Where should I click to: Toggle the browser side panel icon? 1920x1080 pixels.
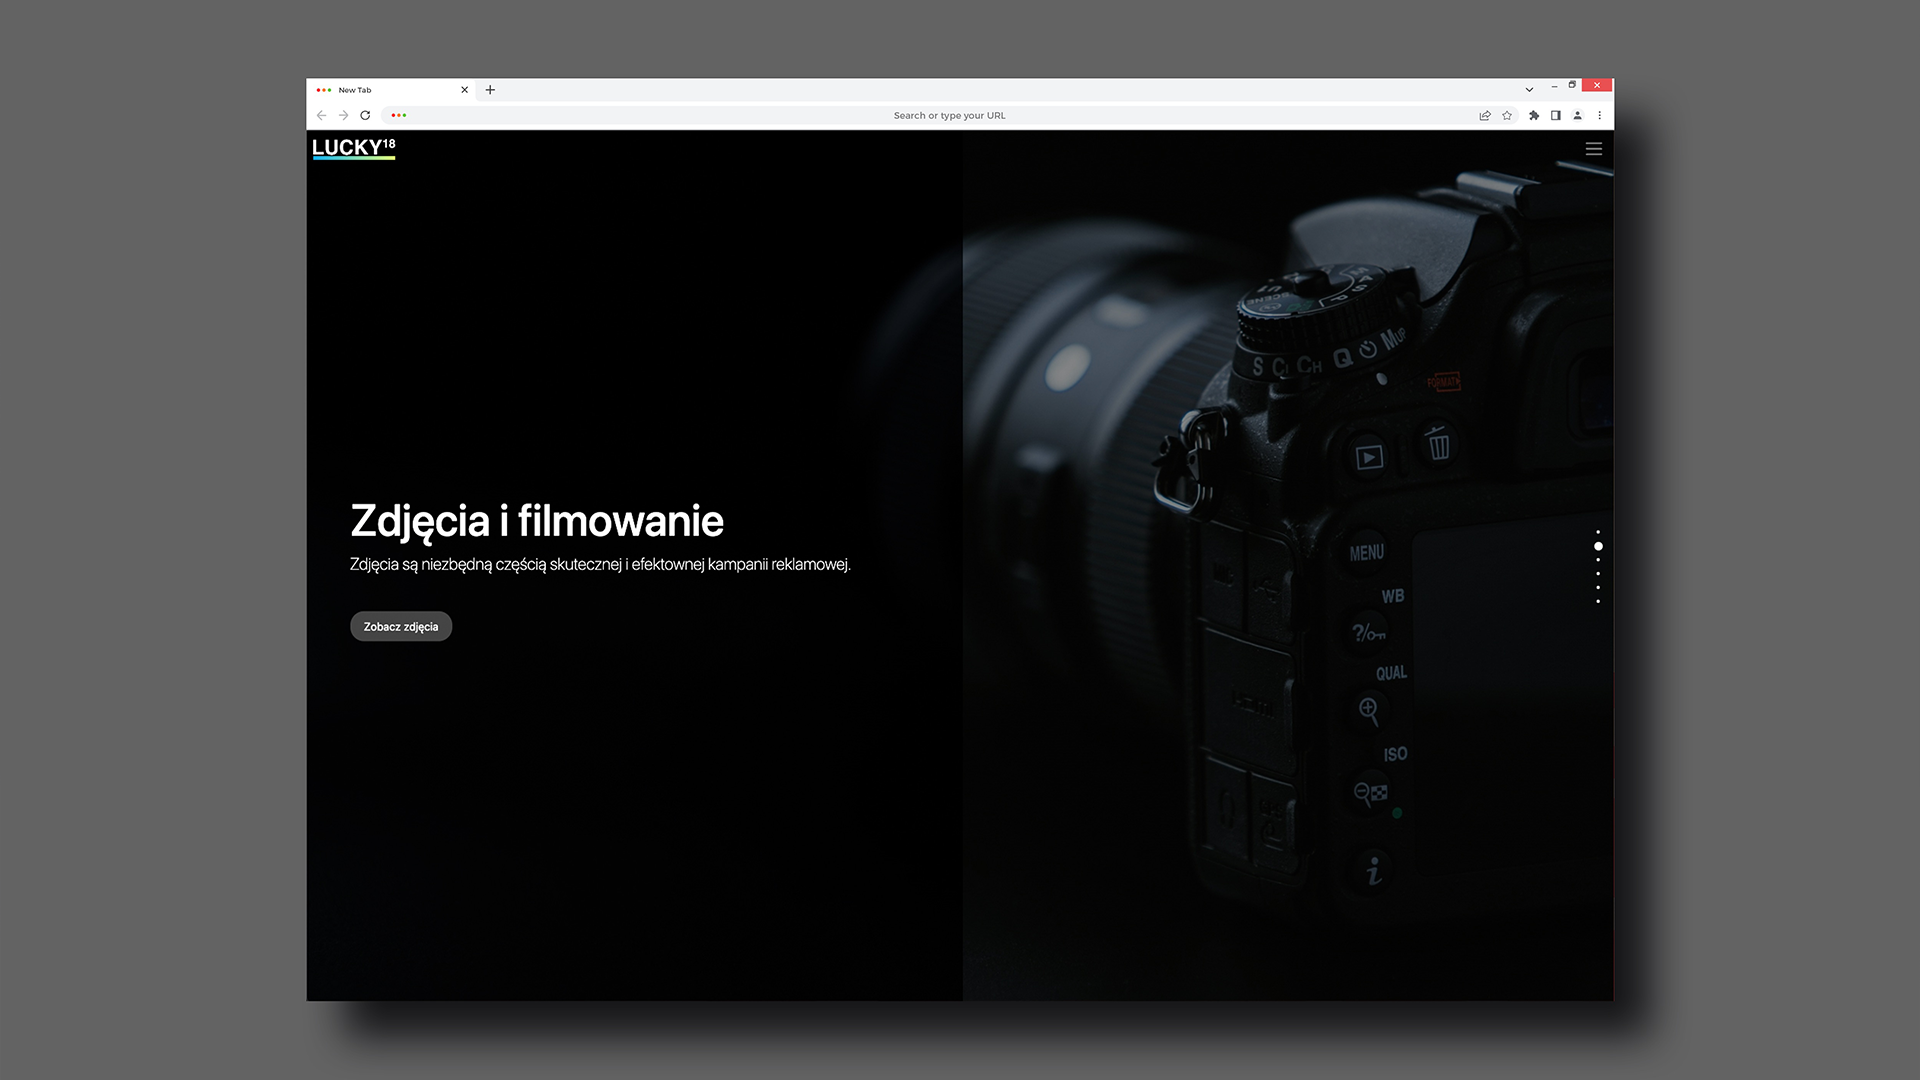click(1556, 116)
